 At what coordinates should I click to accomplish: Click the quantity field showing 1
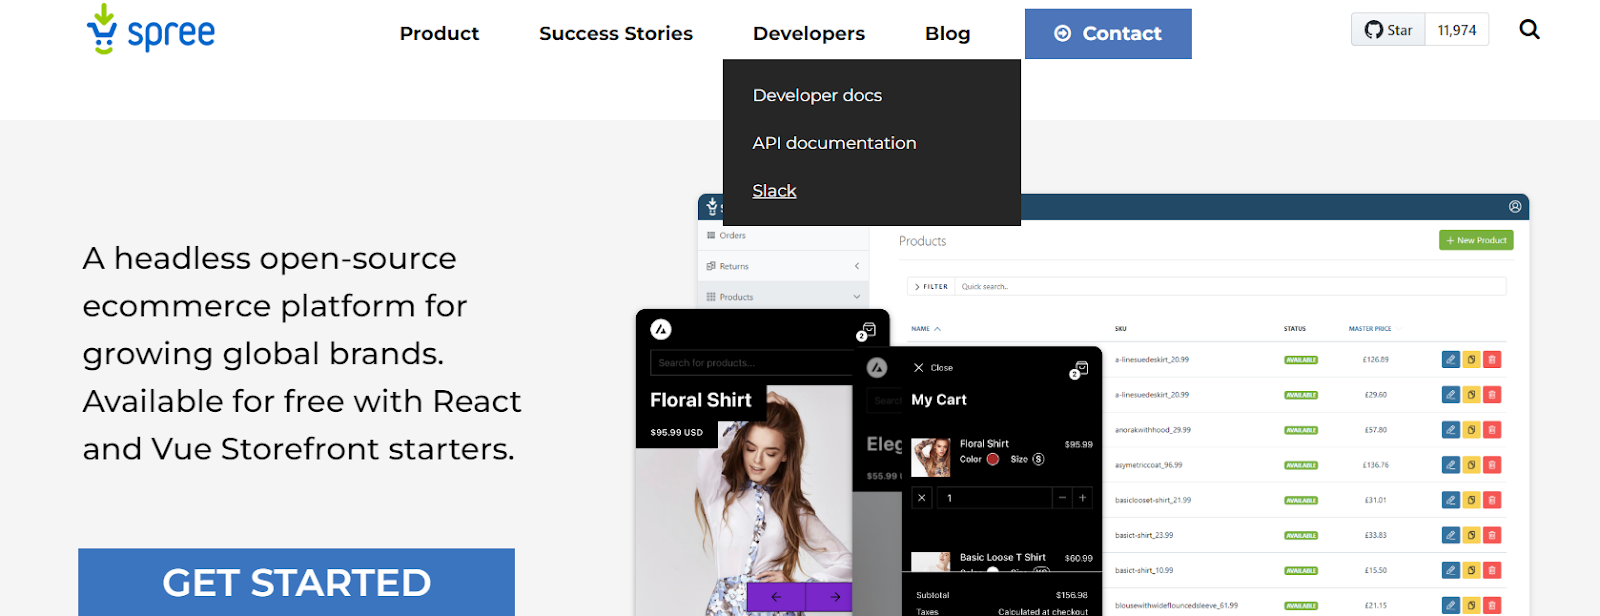(x=995, y=498)
